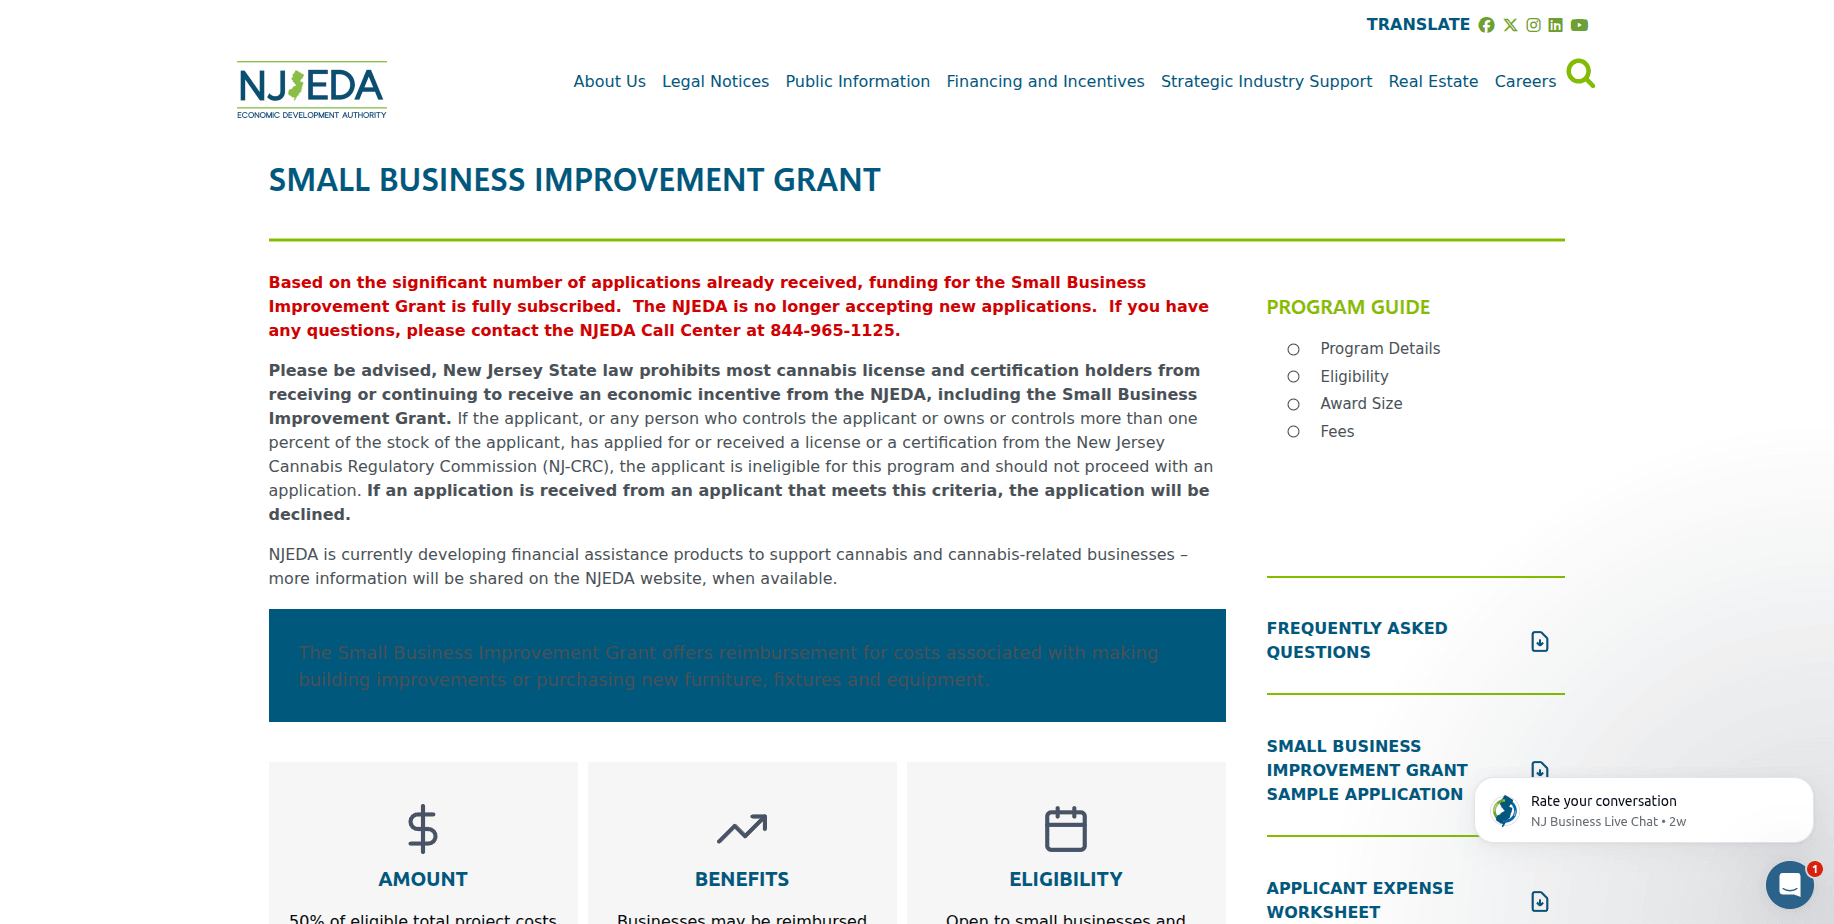Click the bullet beside Award Size
Image resolution: width=1834 pixels, height=924 pixels.
tap(1293, 404)
